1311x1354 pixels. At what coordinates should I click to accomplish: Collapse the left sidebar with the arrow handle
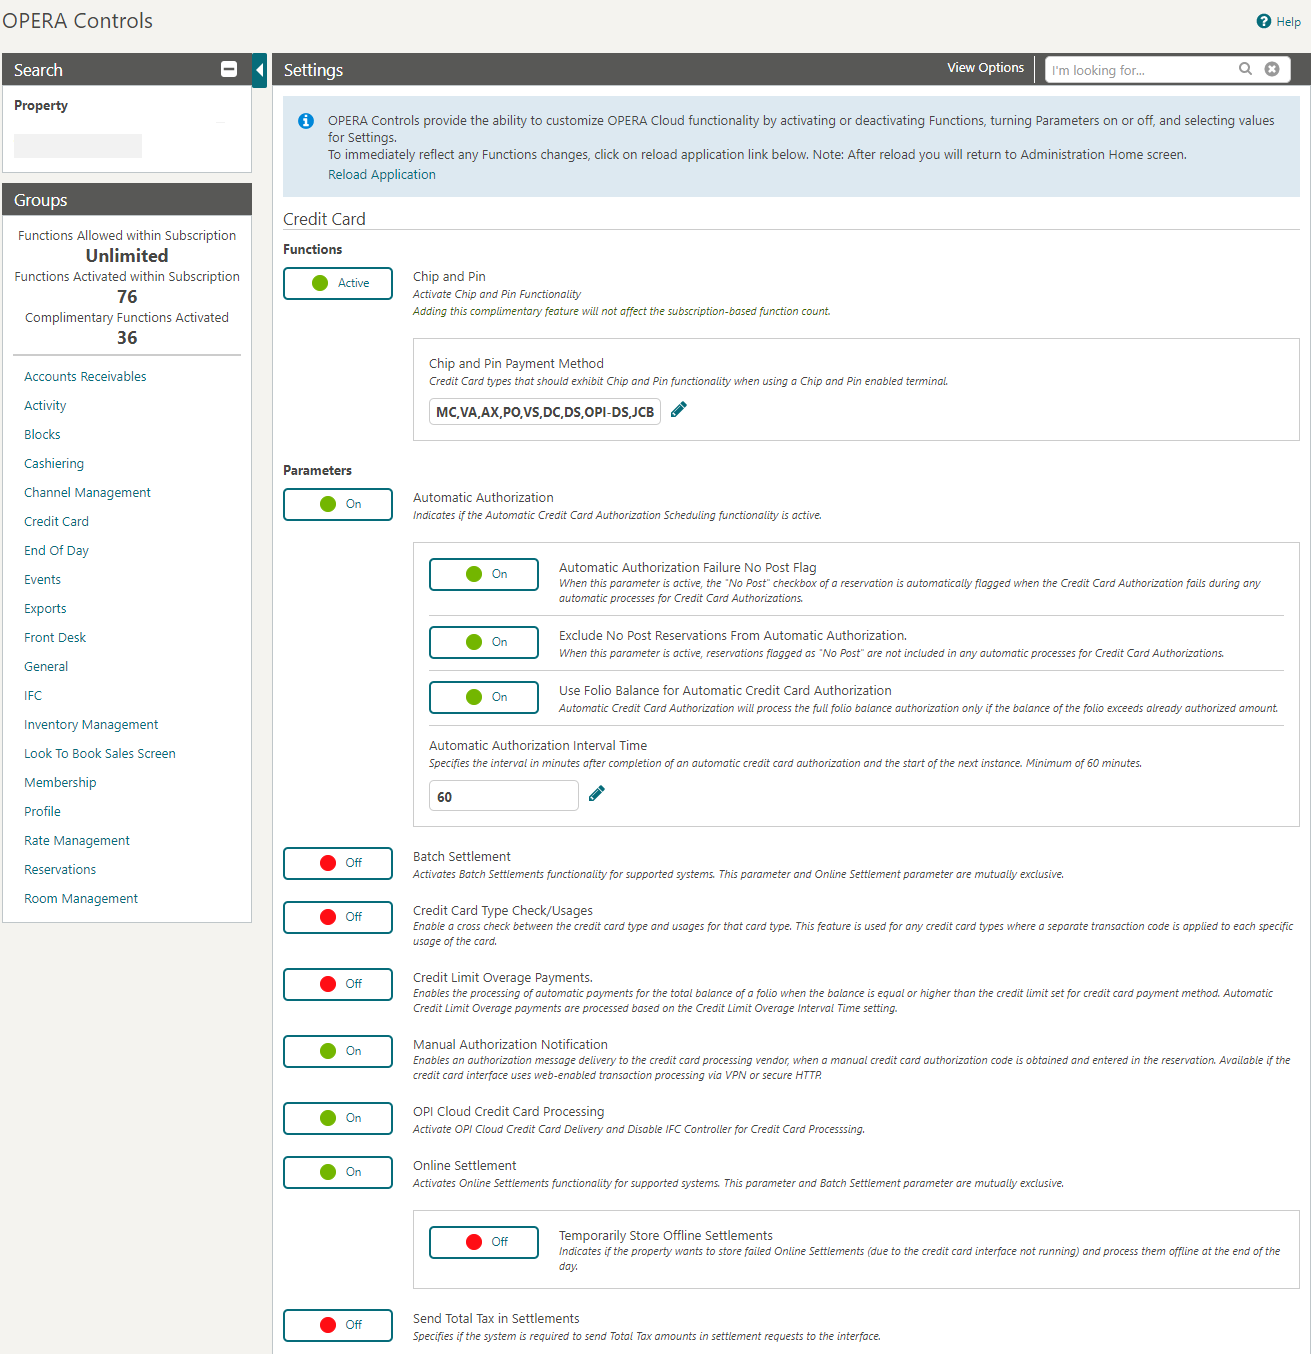point(259,70)
